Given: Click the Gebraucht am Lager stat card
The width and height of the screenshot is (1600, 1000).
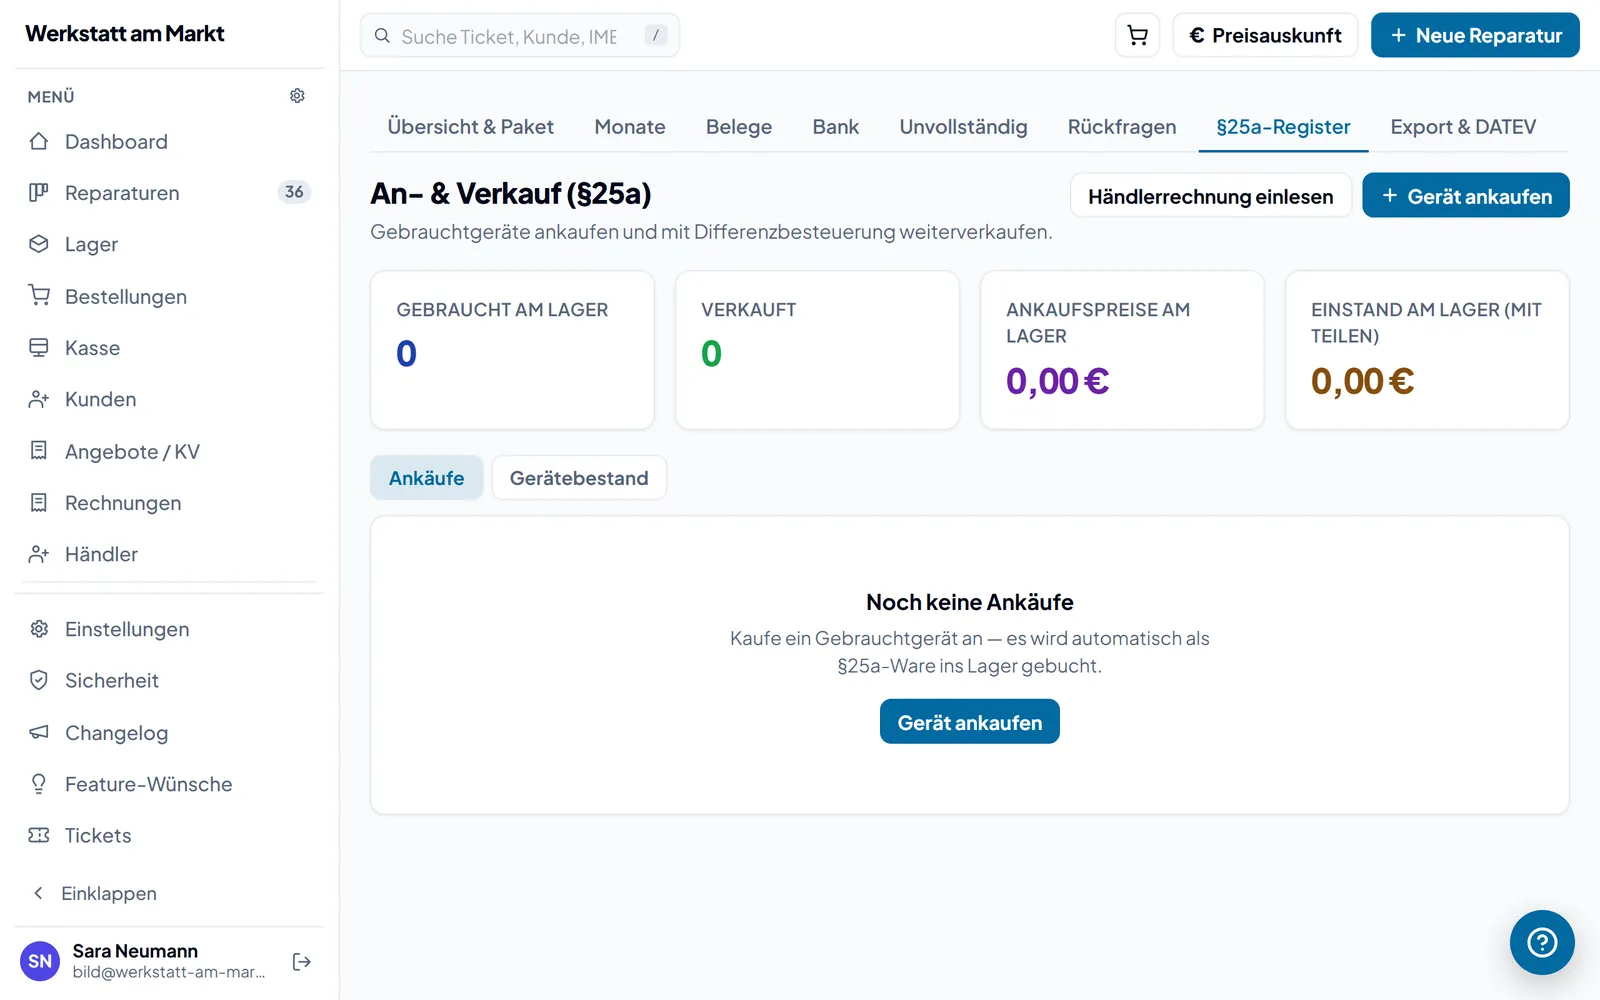Looking at the screenshot, I should coord(512,350).
